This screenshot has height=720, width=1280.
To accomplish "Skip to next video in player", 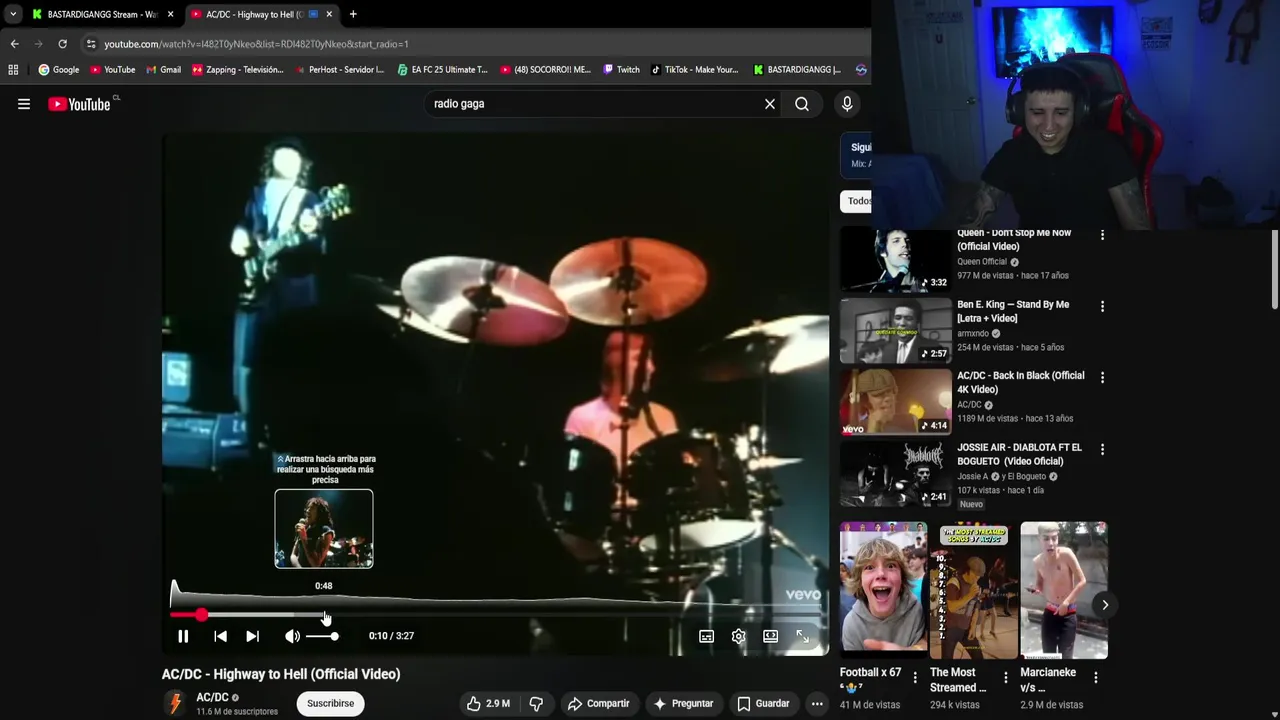I will click(252, 636).
